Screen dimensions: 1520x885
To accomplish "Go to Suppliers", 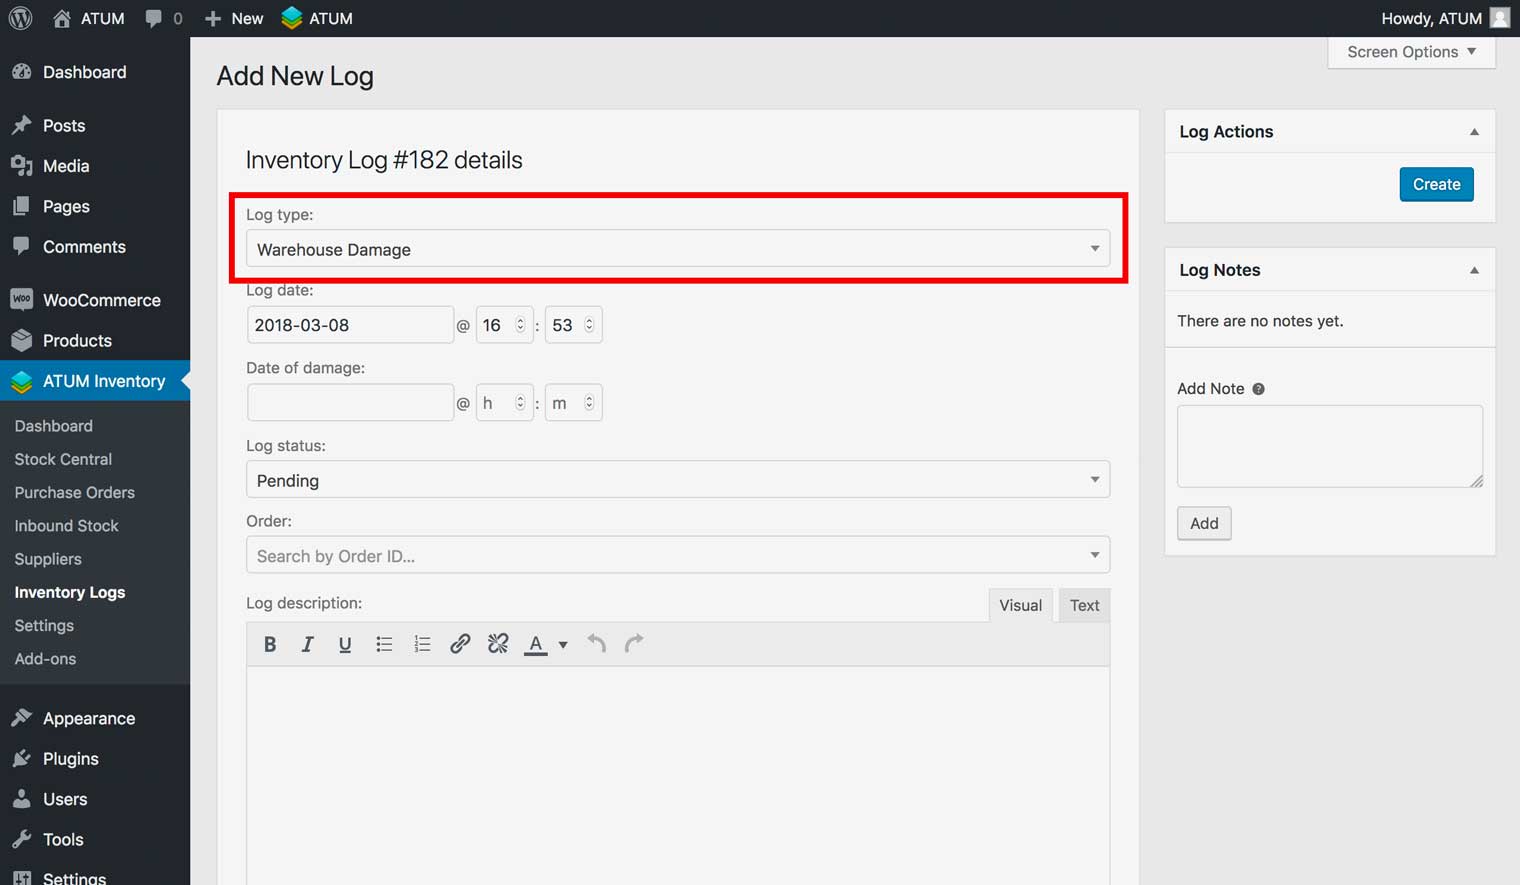I will (48, 559).
